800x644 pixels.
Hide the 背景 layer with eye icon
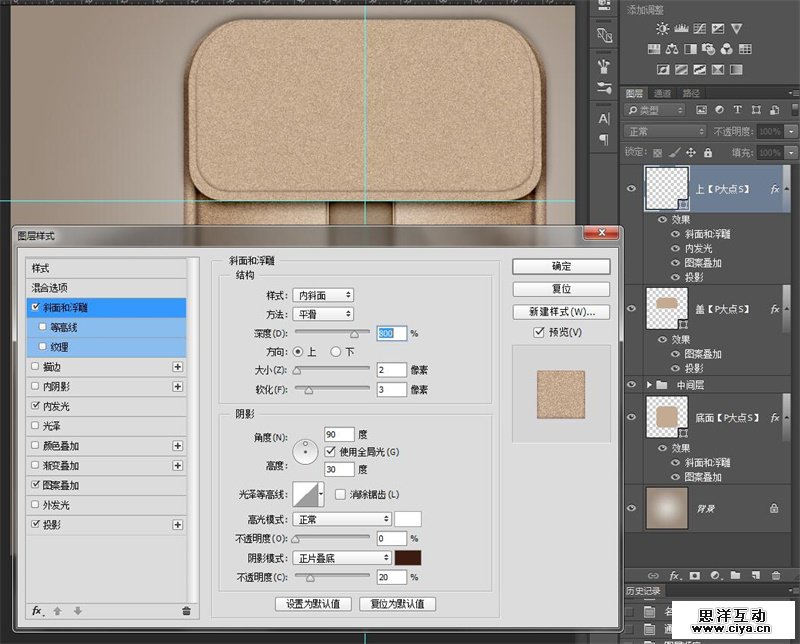[631, 508]
